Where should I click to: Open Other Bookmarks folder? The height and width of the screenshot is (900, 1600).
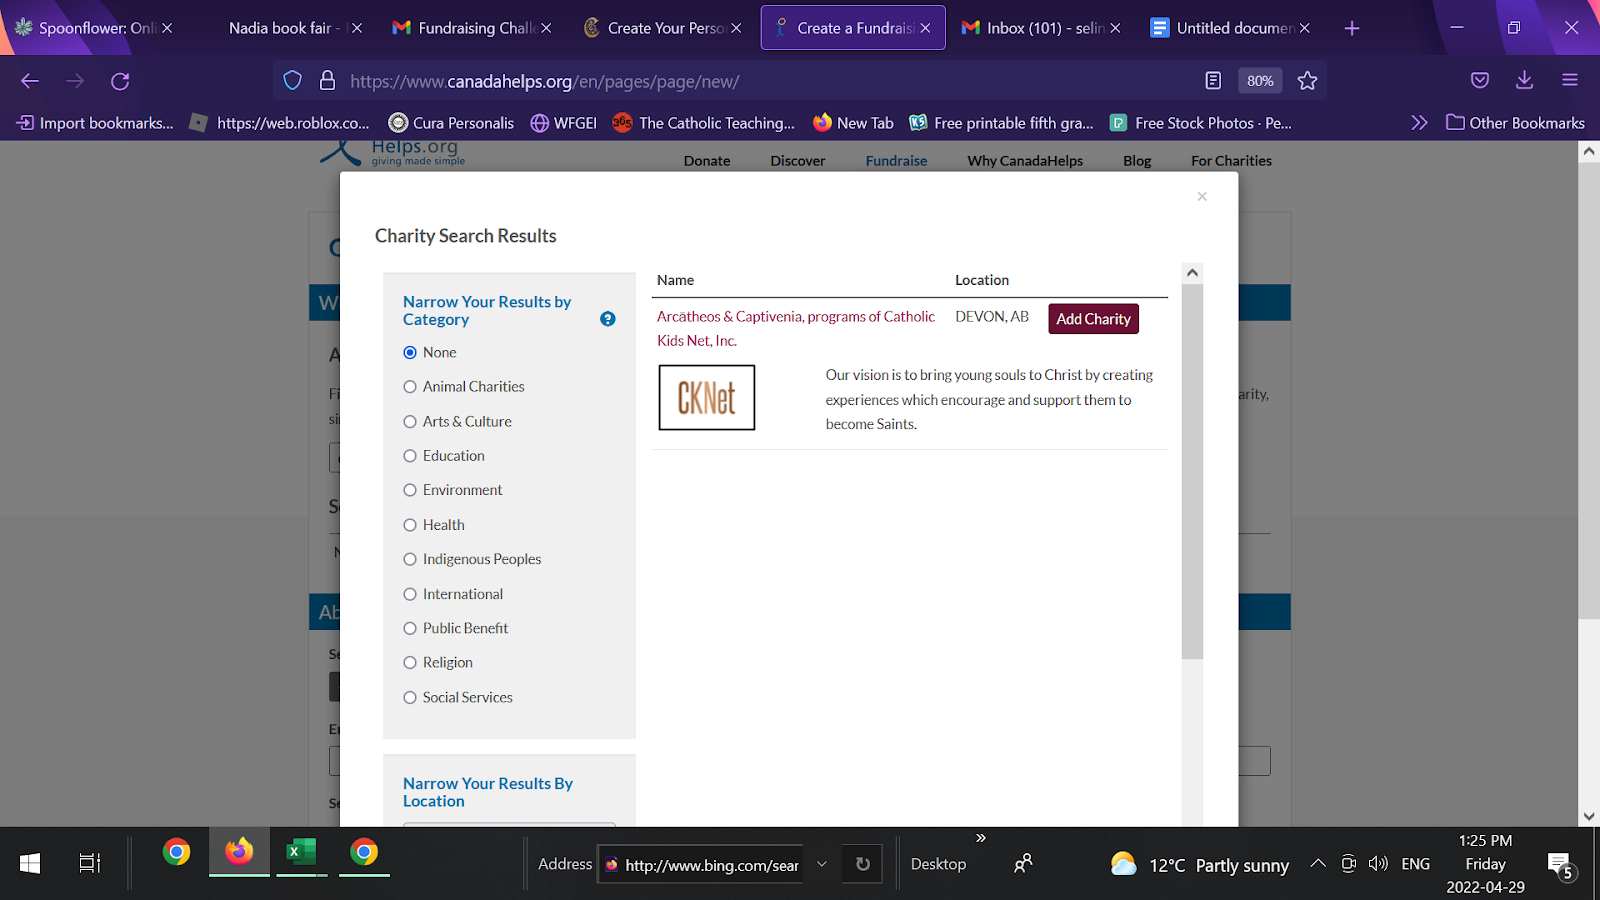click(x=1515, y=123)
